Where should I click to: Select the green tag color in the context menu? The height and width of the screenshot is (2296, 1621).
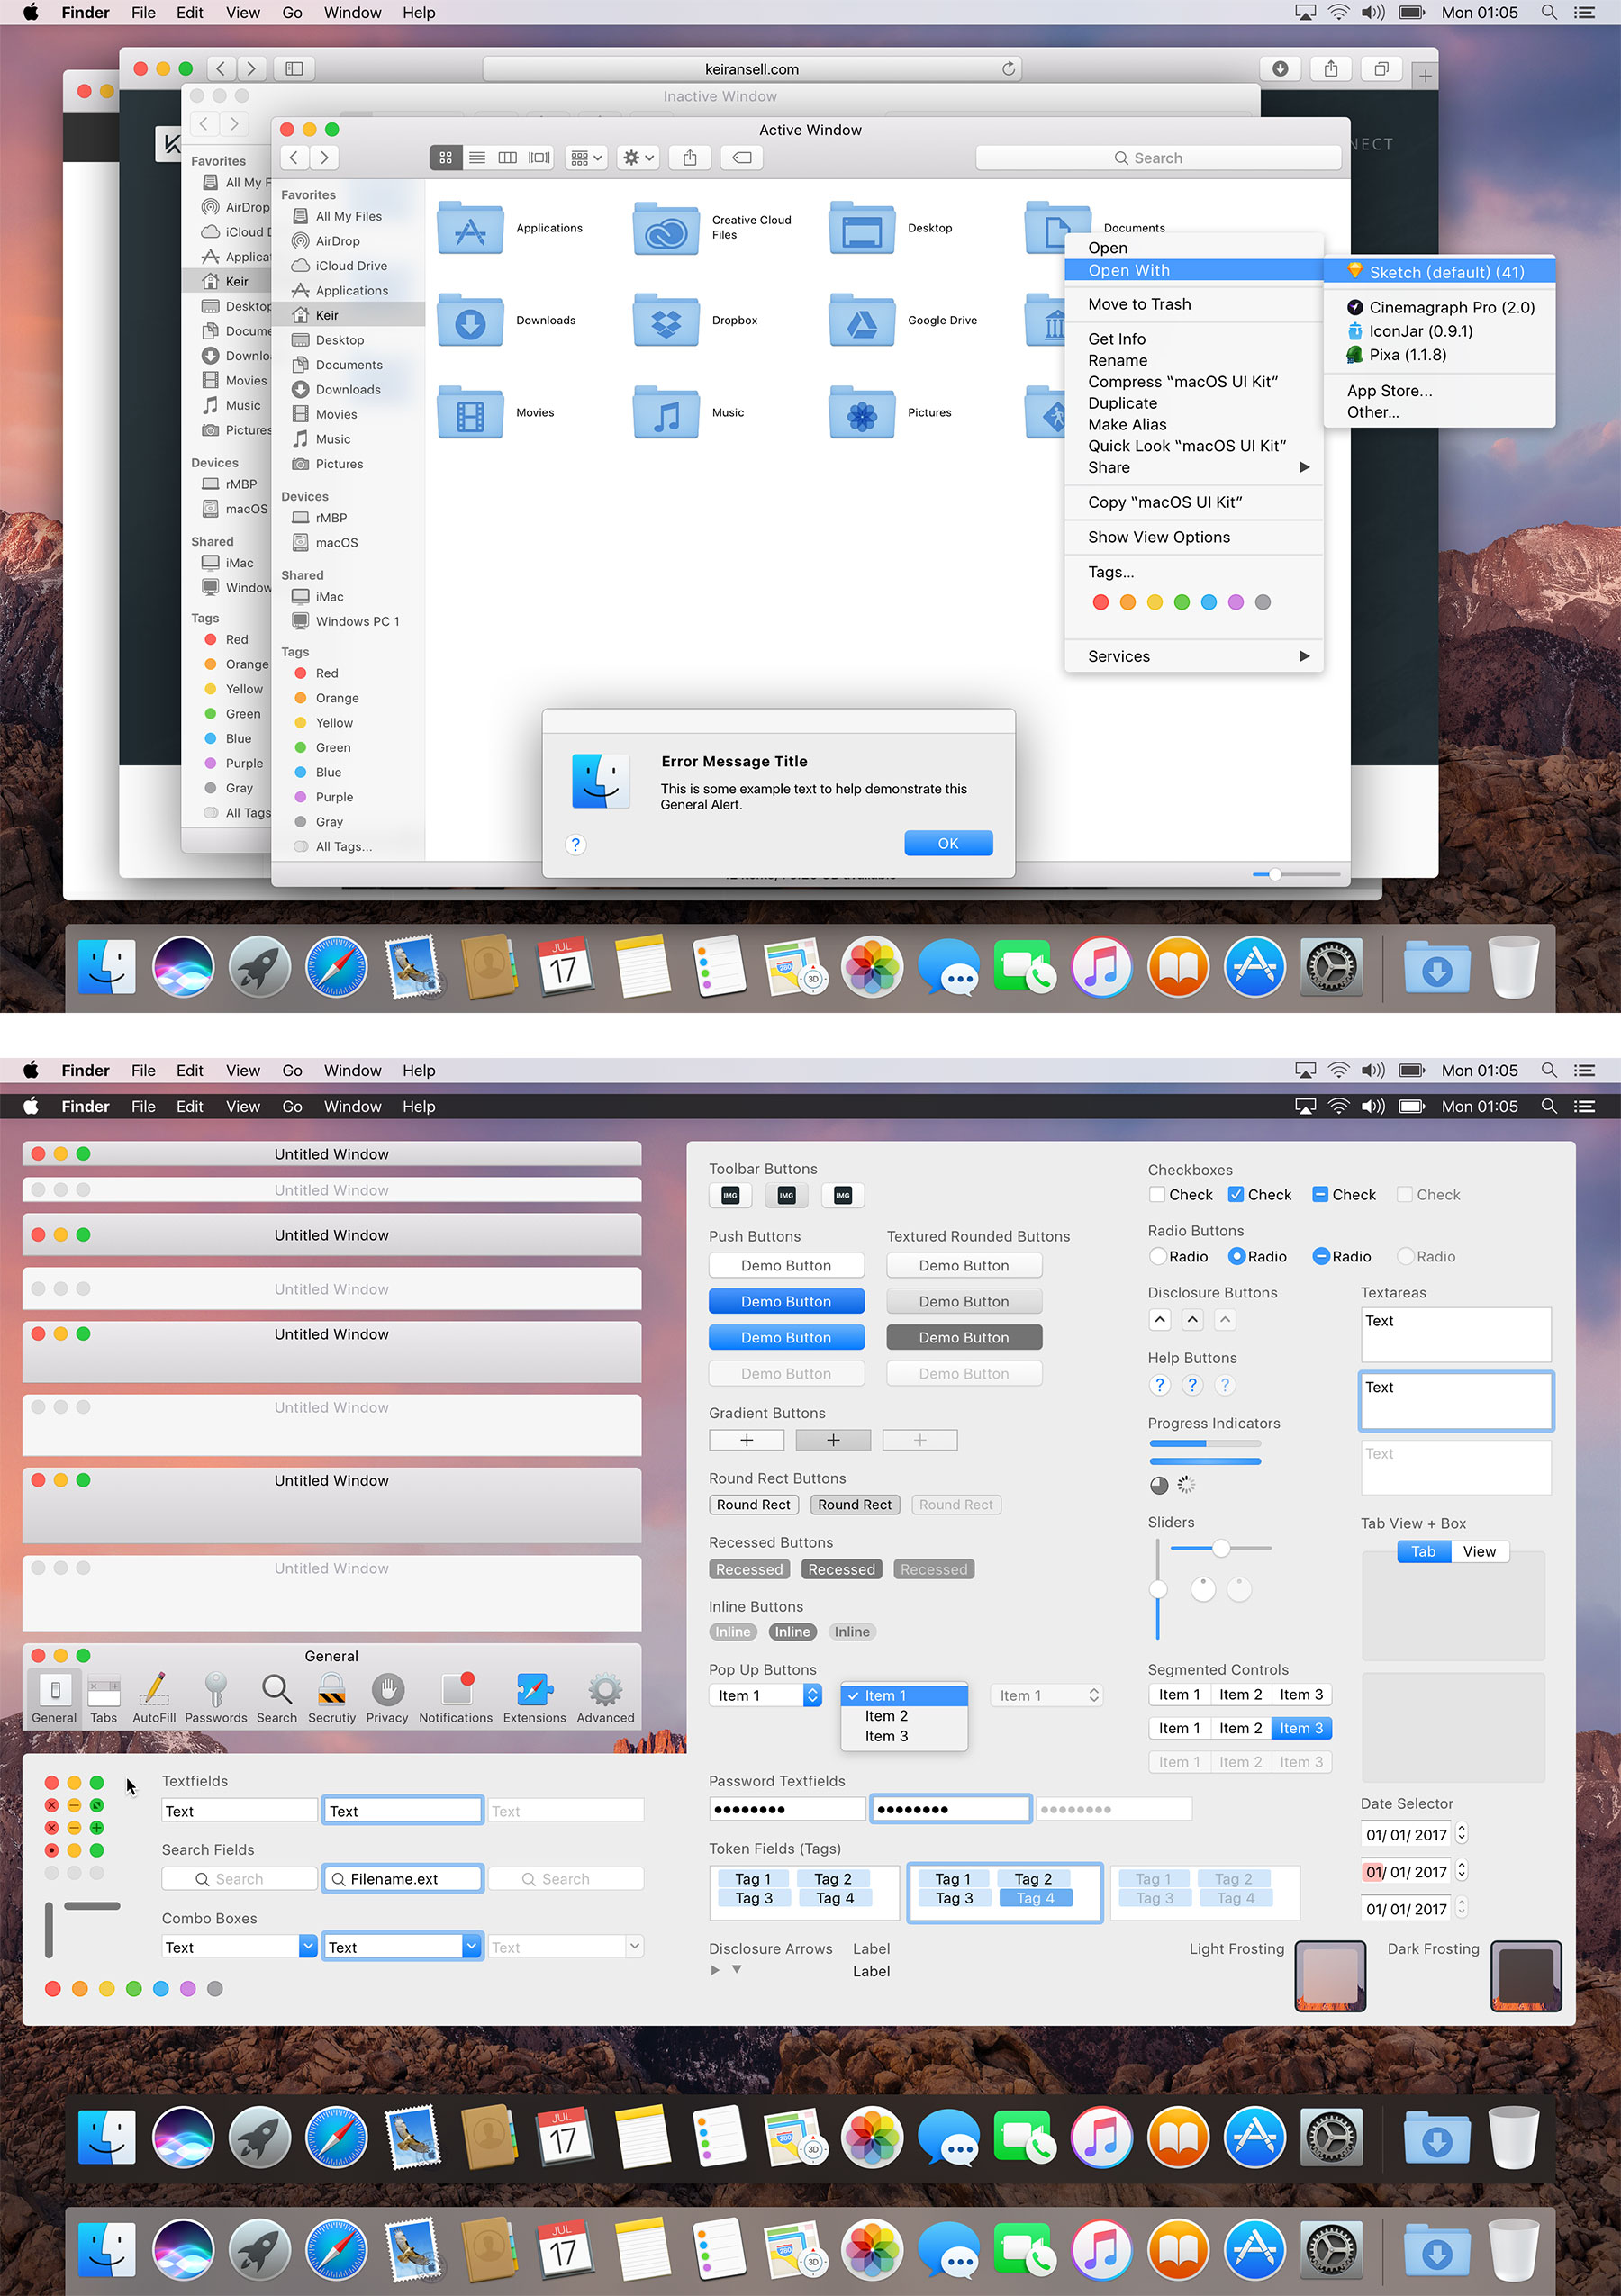click(1182, 602)
